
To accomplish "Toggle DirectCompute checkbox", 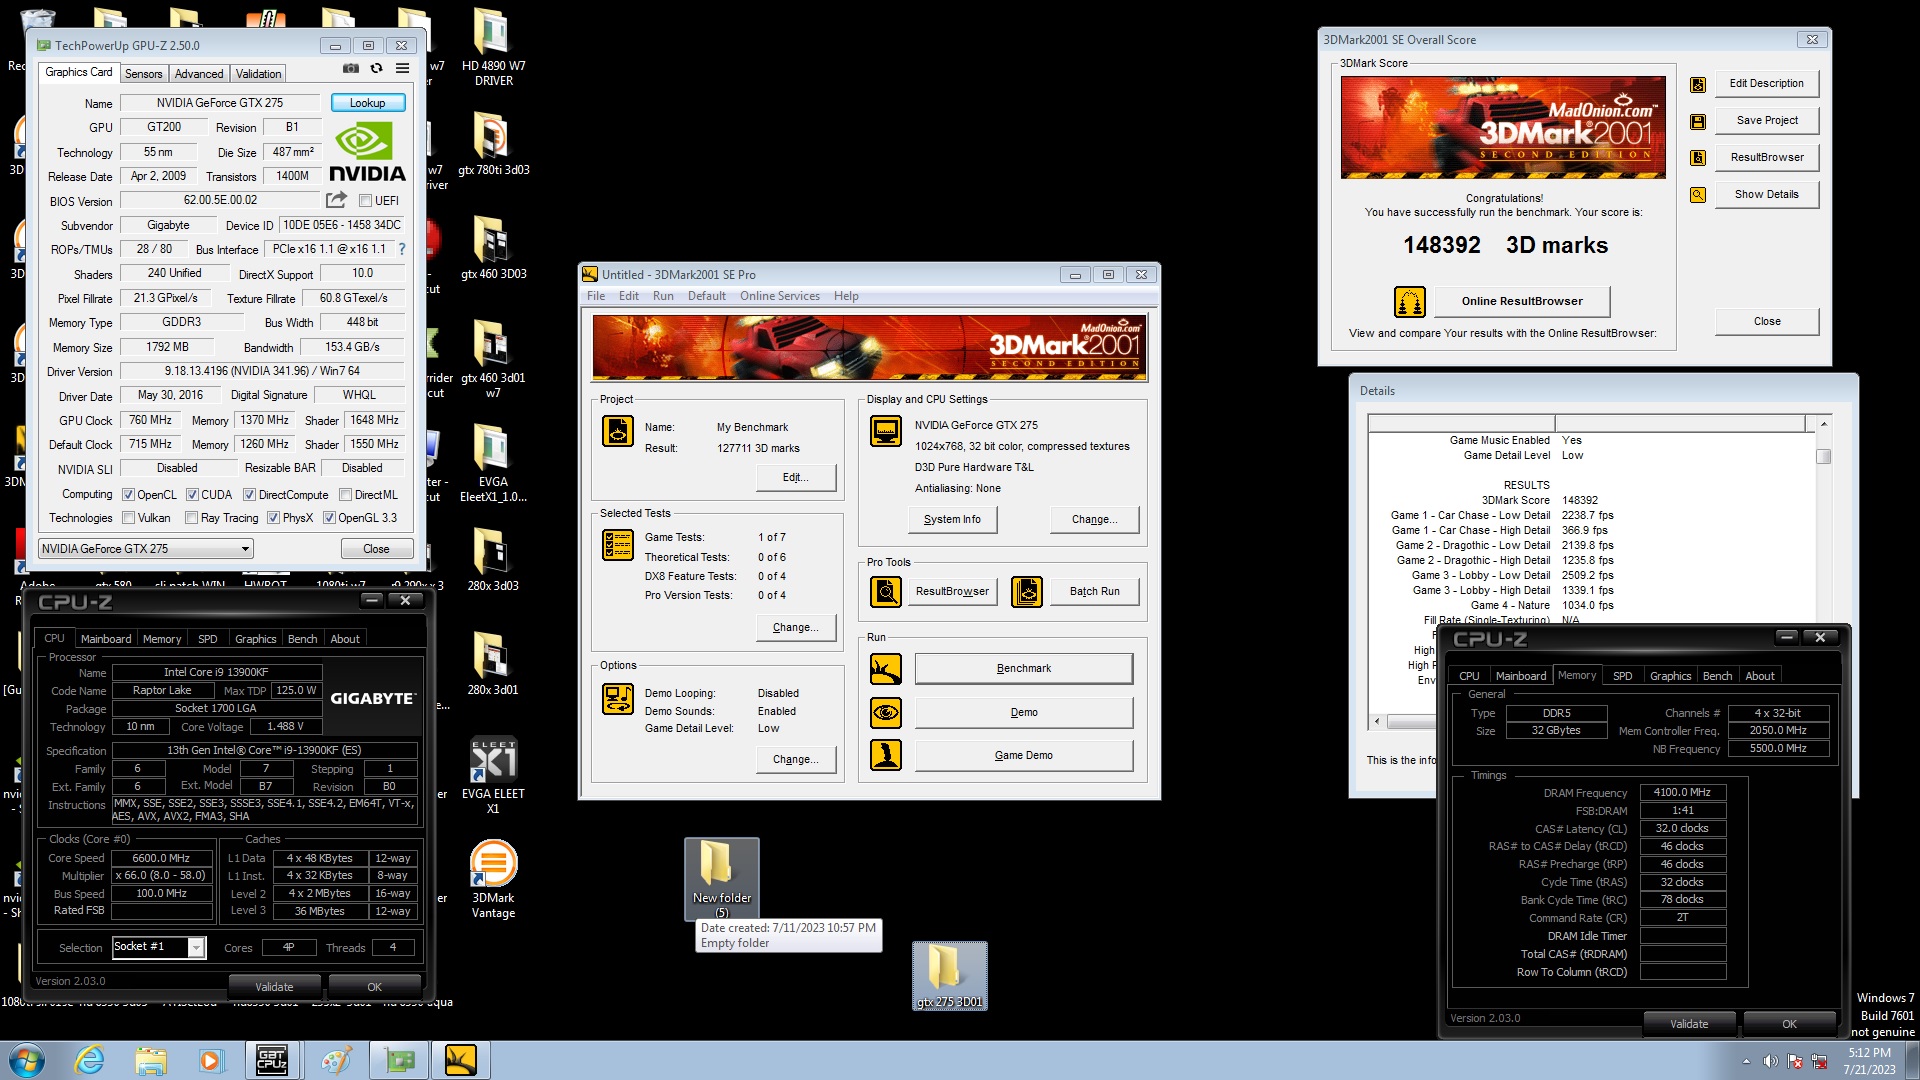I will pos(250,495).
